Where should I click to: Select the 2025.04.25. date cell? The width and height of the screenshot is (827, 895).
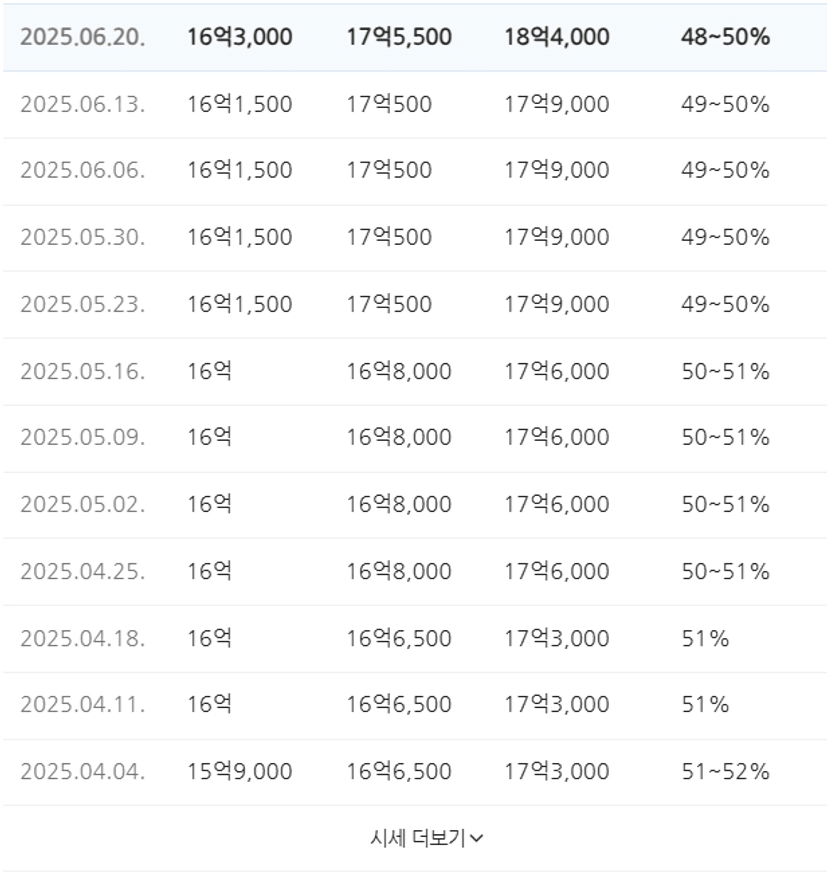83,571
